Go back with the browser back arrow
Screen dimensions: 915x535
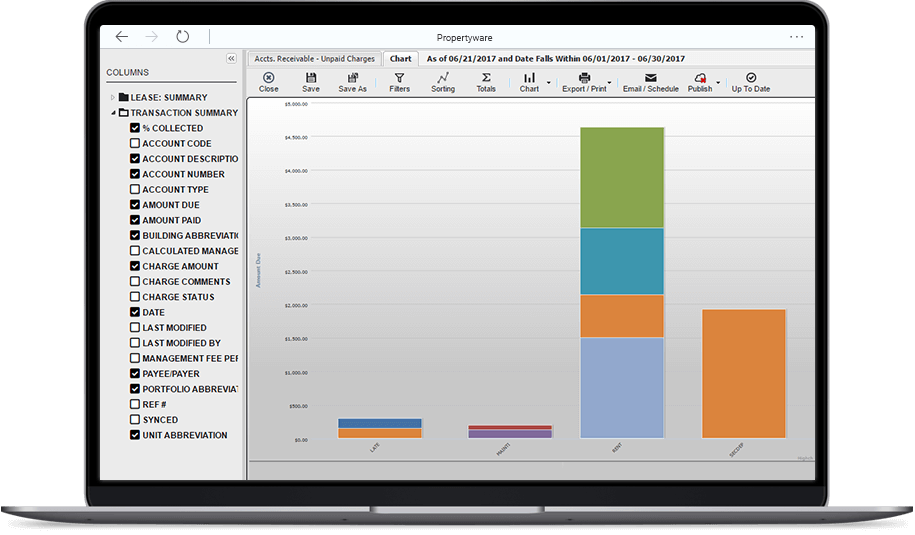pos(121,37)
